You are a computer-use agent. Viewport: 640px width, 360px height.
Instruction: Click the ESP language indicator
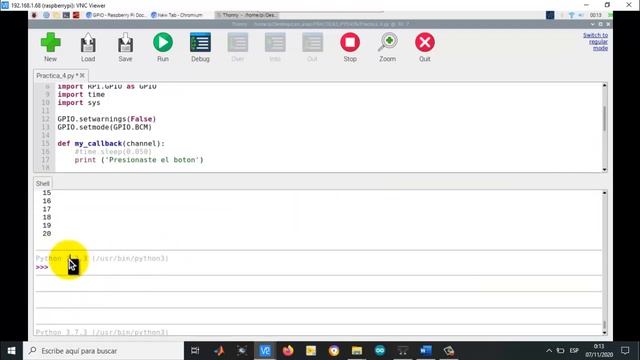[x=574, y=351]
